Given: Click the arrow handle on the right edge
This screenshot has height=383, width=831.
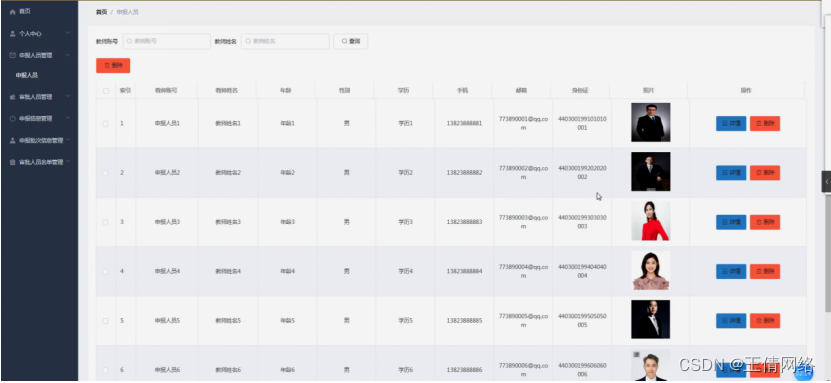Looking at the screenshot, I should pyautogui.click(x=826, y=181).
